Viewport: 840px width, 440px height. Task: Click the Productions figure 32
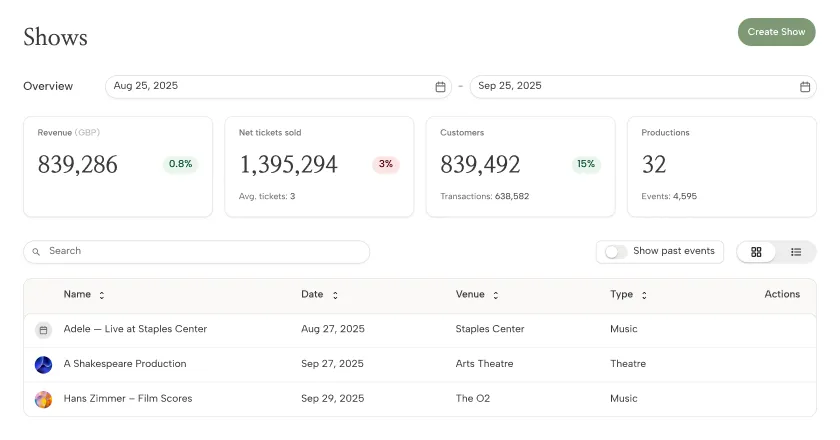click(654, 164)
